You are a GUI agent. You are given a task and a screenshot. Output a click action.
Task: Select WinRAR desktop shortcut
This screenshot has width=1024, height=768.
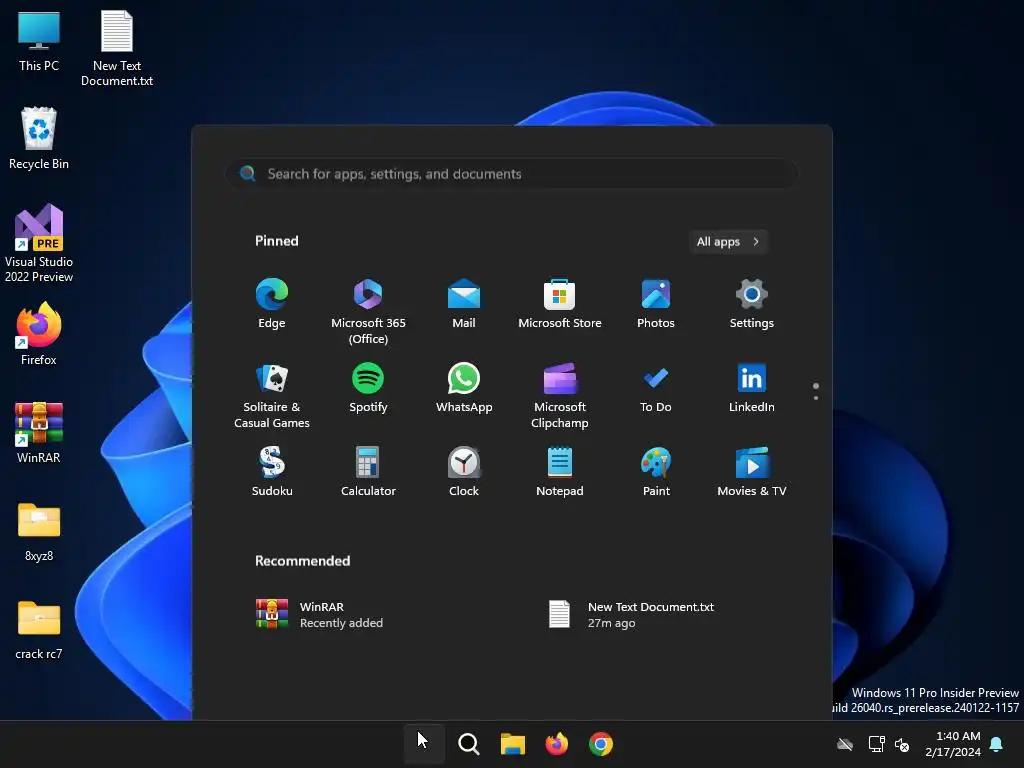pyautogui.click(x=39, y=432)
